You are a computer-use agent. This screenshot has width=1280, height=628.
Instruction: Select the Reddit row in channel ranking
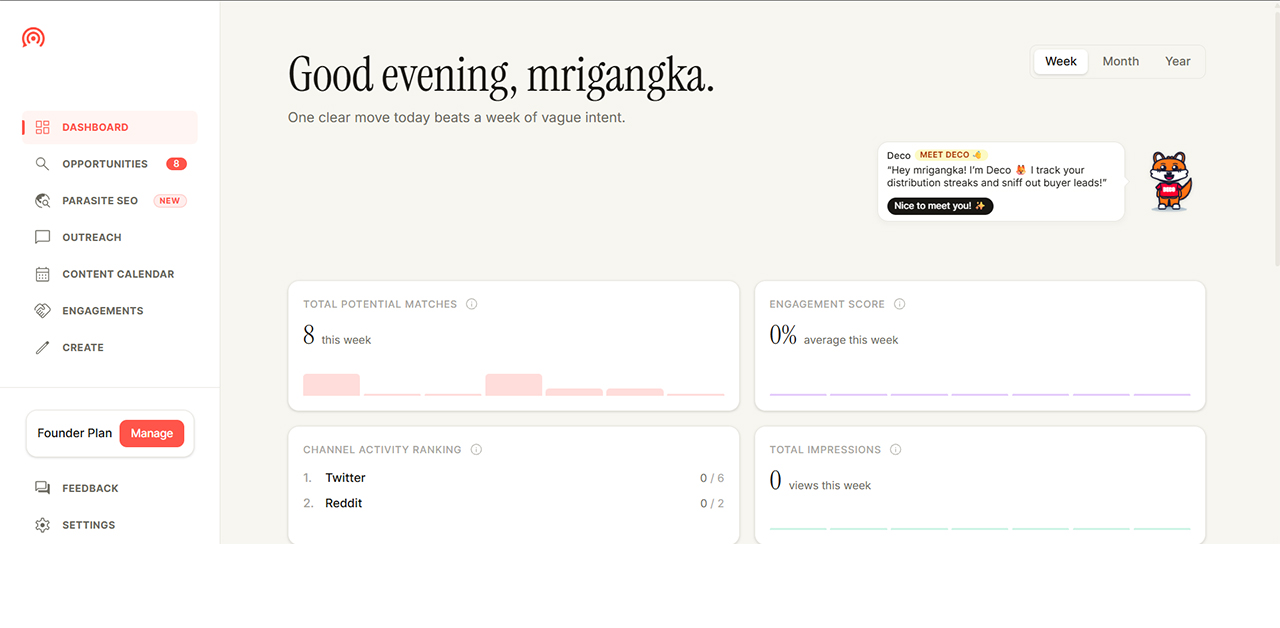514,503
